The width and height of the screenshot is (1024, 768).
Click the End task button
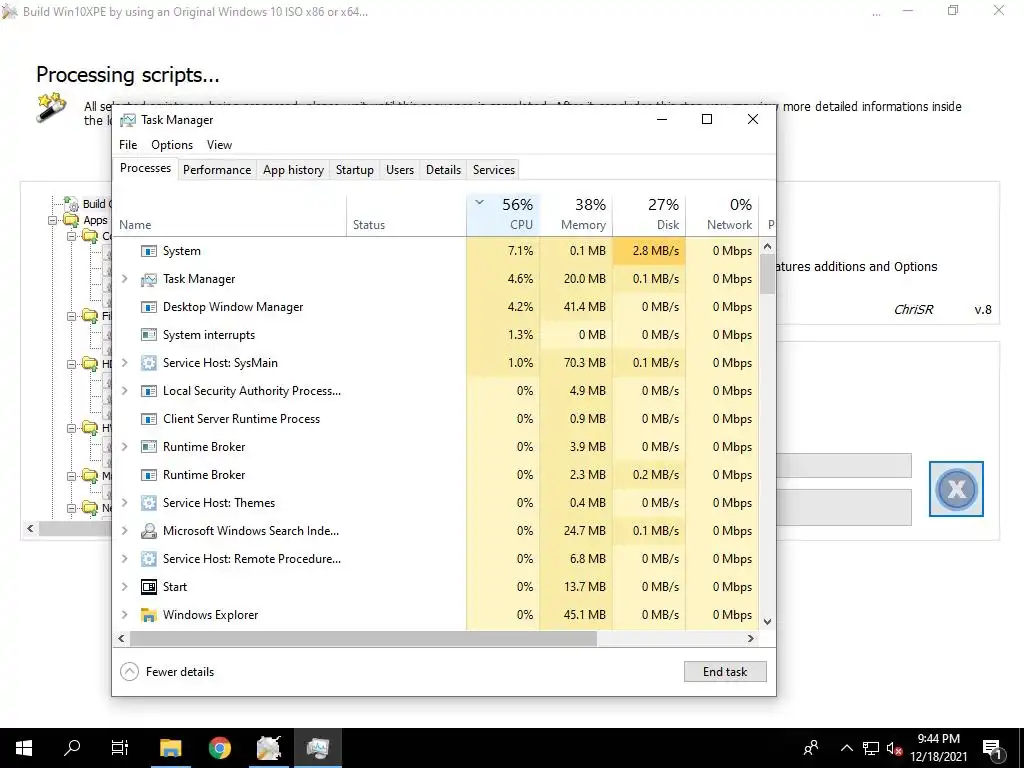[x=725, y=671]
